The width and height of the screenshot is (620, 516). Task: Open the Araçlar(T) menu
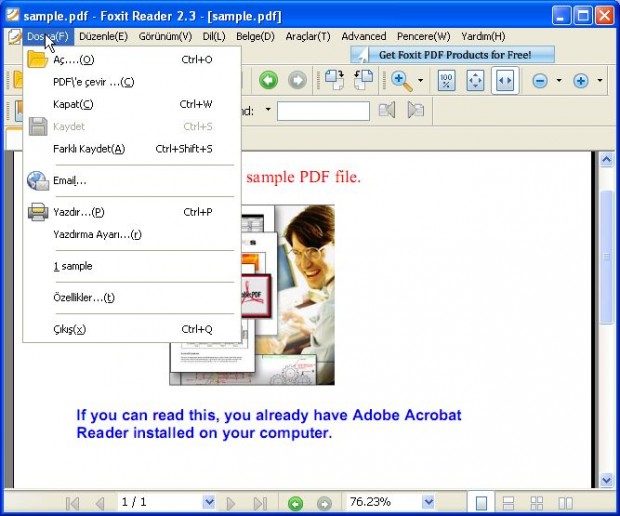pyautogui.click(x=308, y=36)
